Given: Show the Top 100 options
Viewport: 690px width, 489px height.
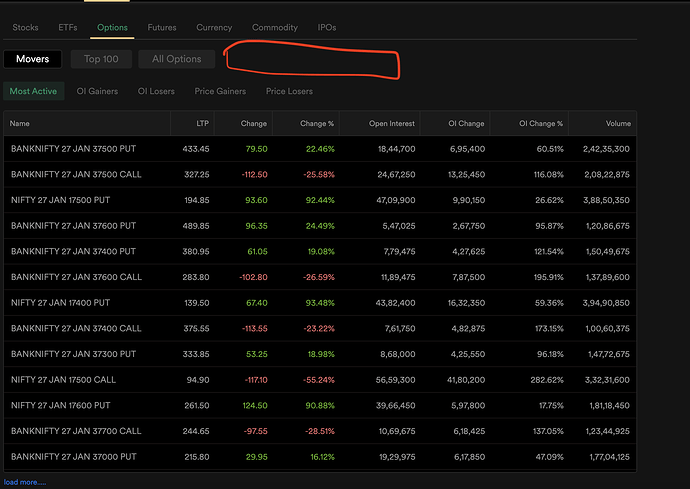Looking at the screenshot, I should pos(101,59).
